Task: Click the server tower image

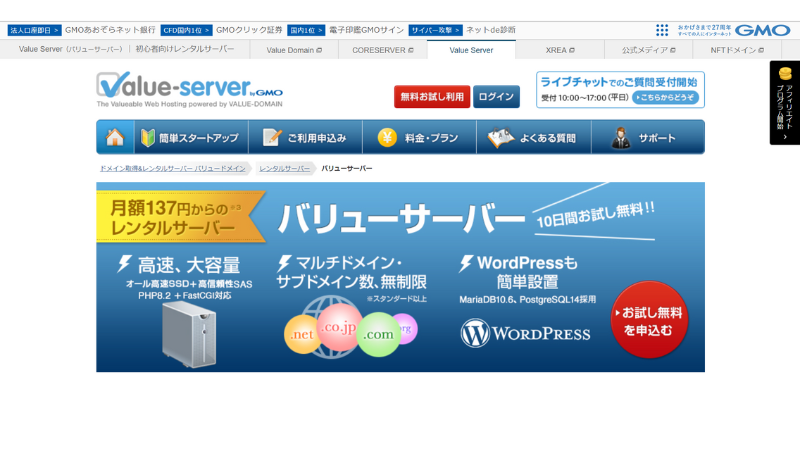Action: click(x=189, y=334)
